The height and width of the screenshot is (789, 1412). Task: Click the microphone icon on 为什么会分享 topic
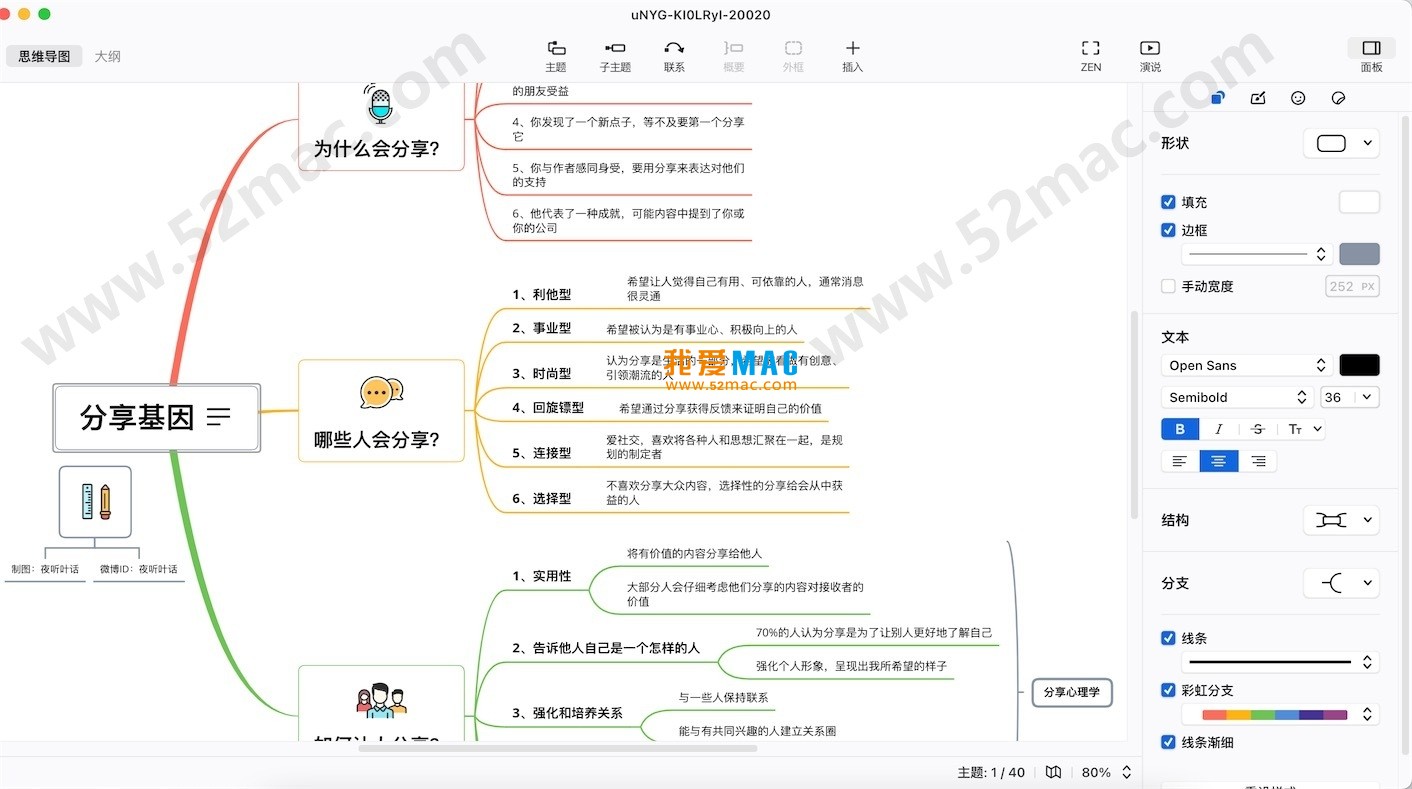(379, 103)
